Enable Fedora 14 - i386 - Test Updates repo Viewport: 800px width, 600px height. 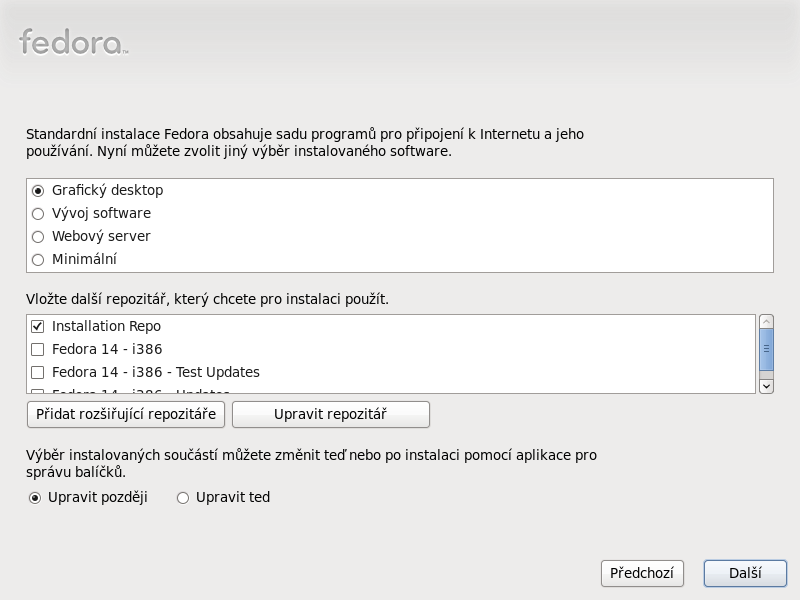pos(37,372)
